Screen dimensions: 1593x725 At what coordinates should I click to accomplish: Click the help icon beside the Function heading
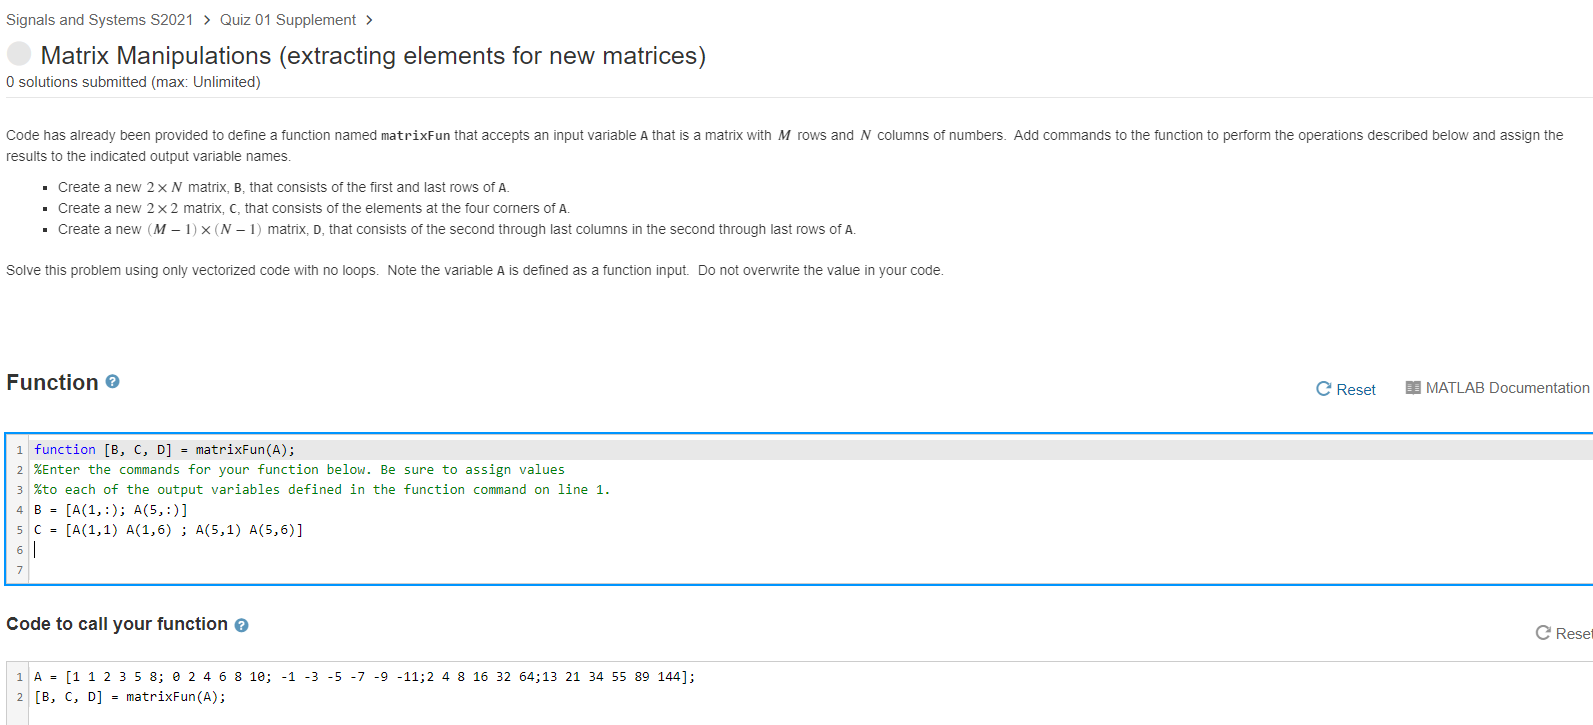(111, 380)
